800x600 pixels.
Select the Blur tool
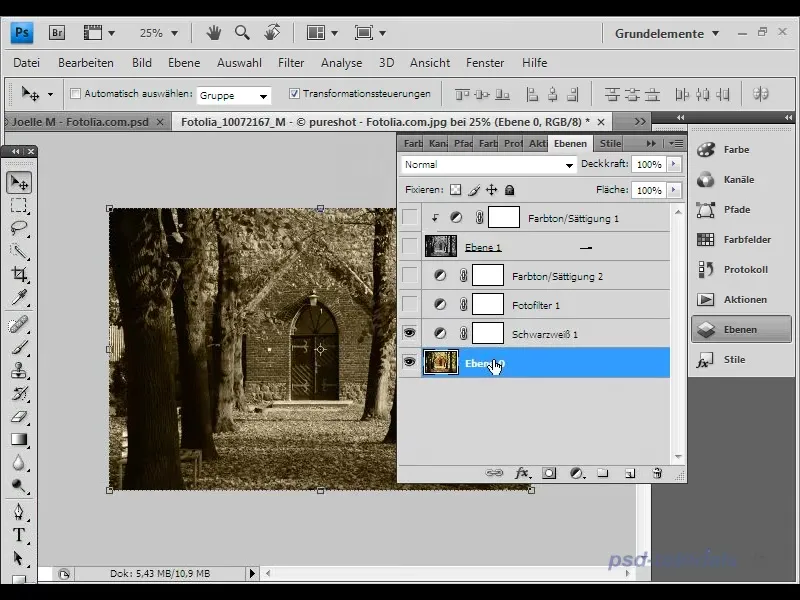[19, 462]
